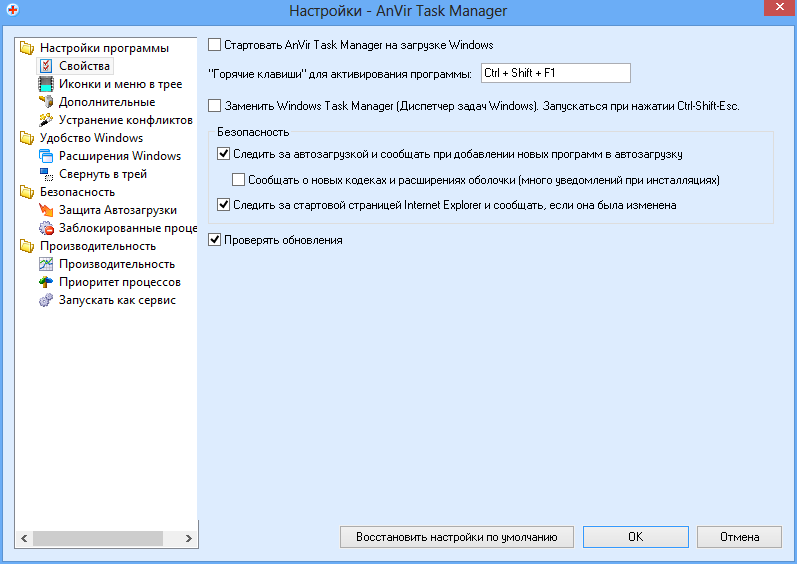Click the AnVir red cross title bar icon

tap(13, 10)
